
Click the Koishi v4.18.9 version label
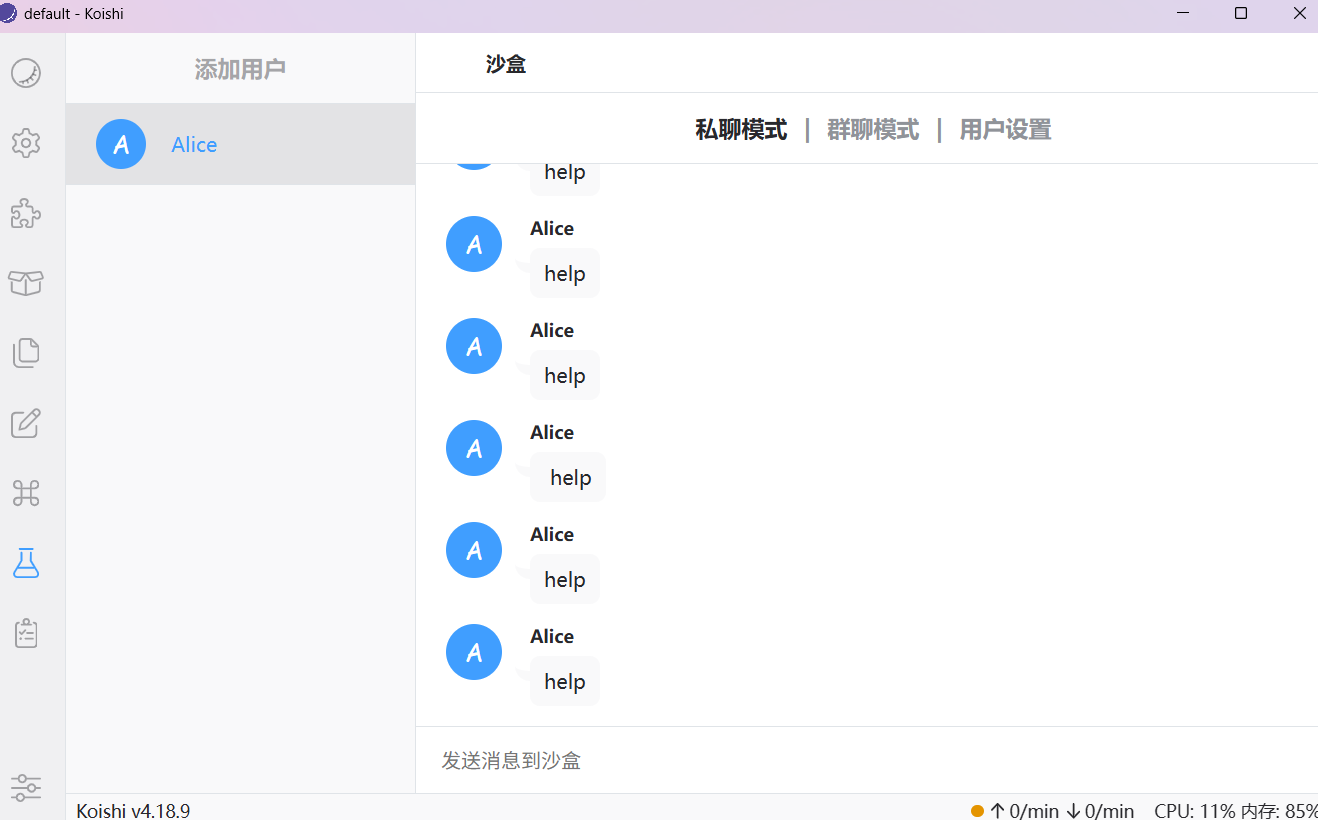click(x=133, y=810)
